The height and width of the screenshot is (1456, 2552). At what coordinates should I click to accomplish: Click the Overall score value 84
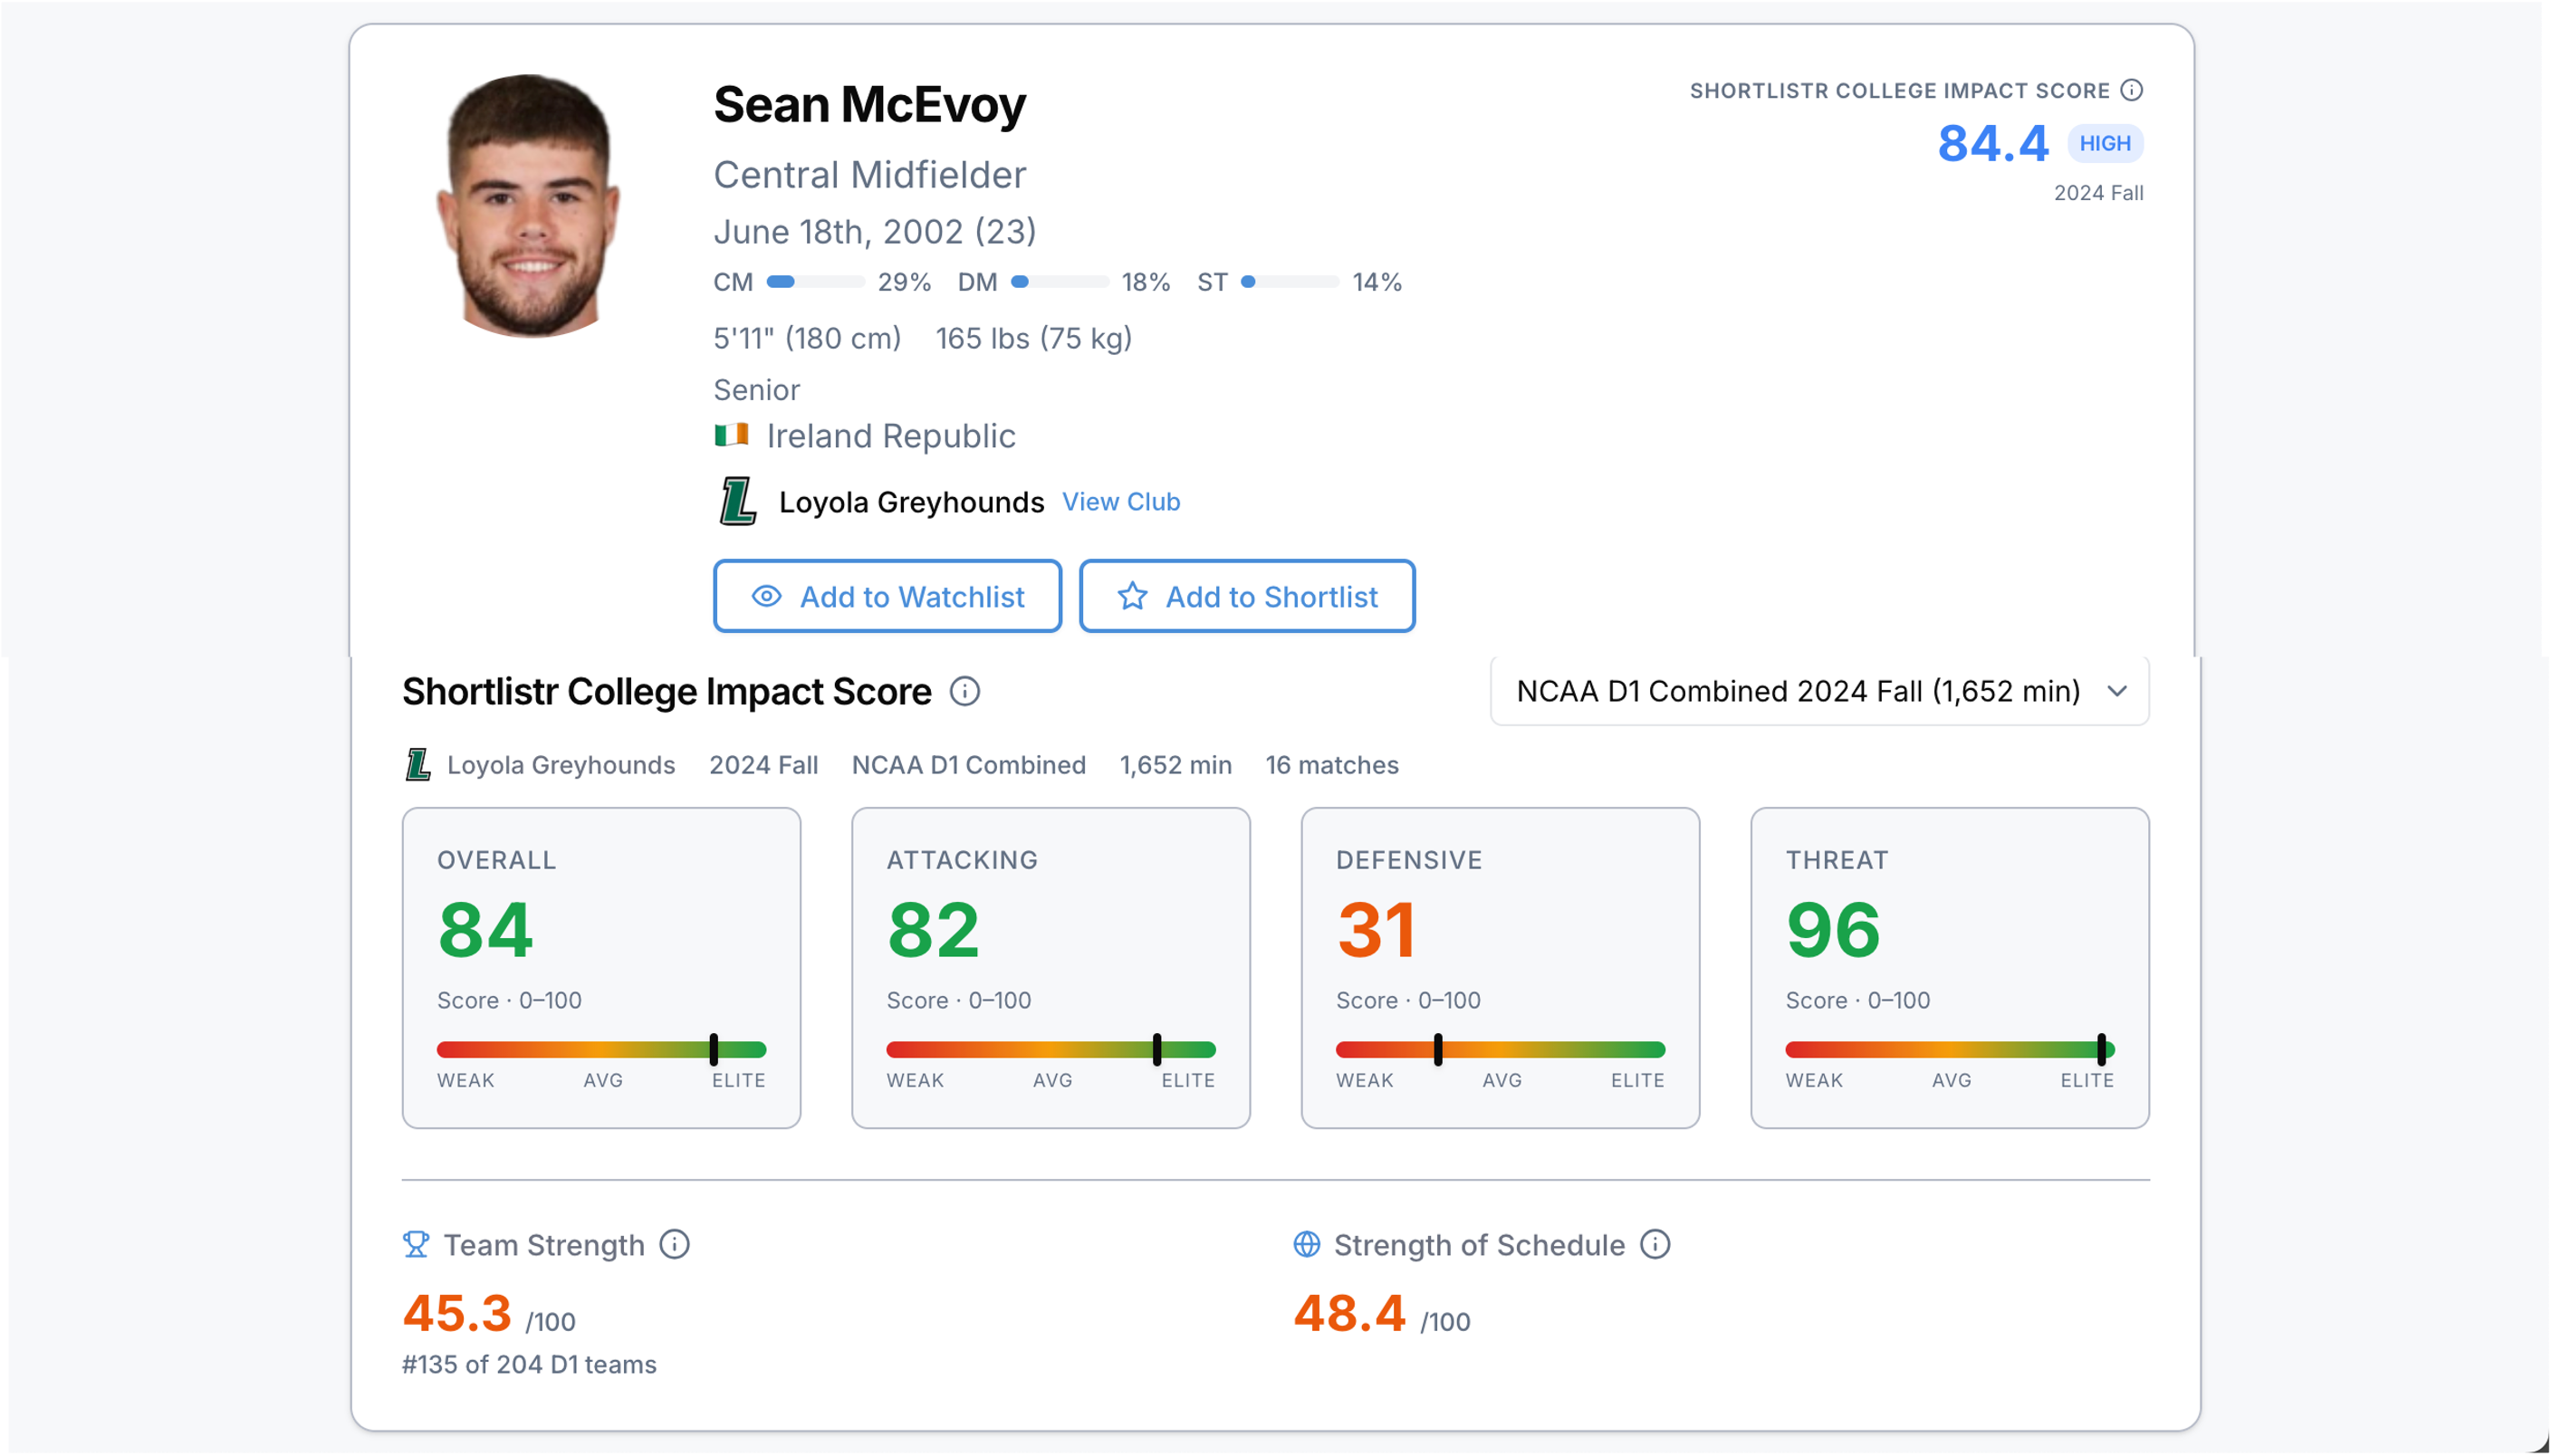[x=485, y=930]
